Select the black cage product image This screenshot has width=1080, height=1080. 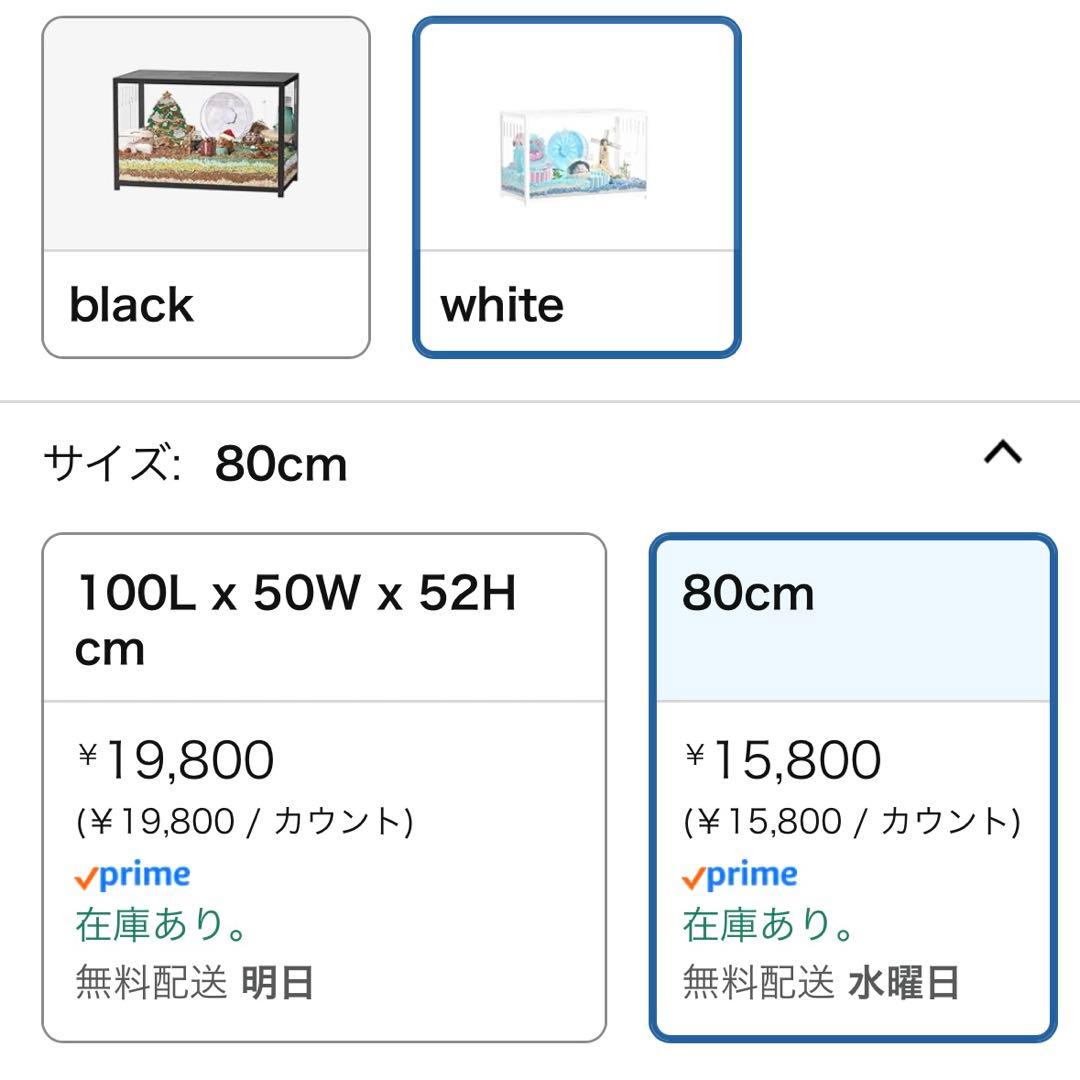point(205,132)
